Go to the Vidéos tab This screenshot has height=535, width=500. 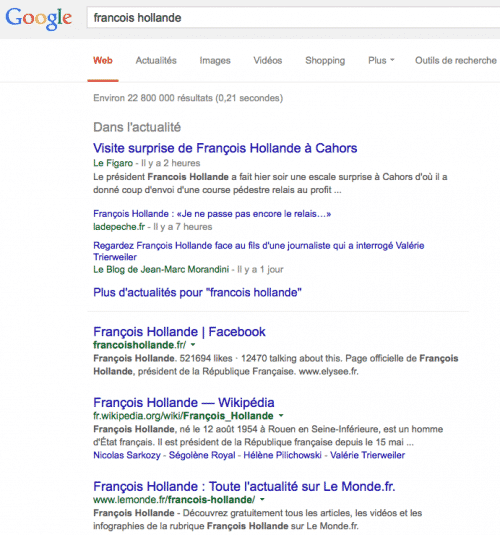[268, 60]
